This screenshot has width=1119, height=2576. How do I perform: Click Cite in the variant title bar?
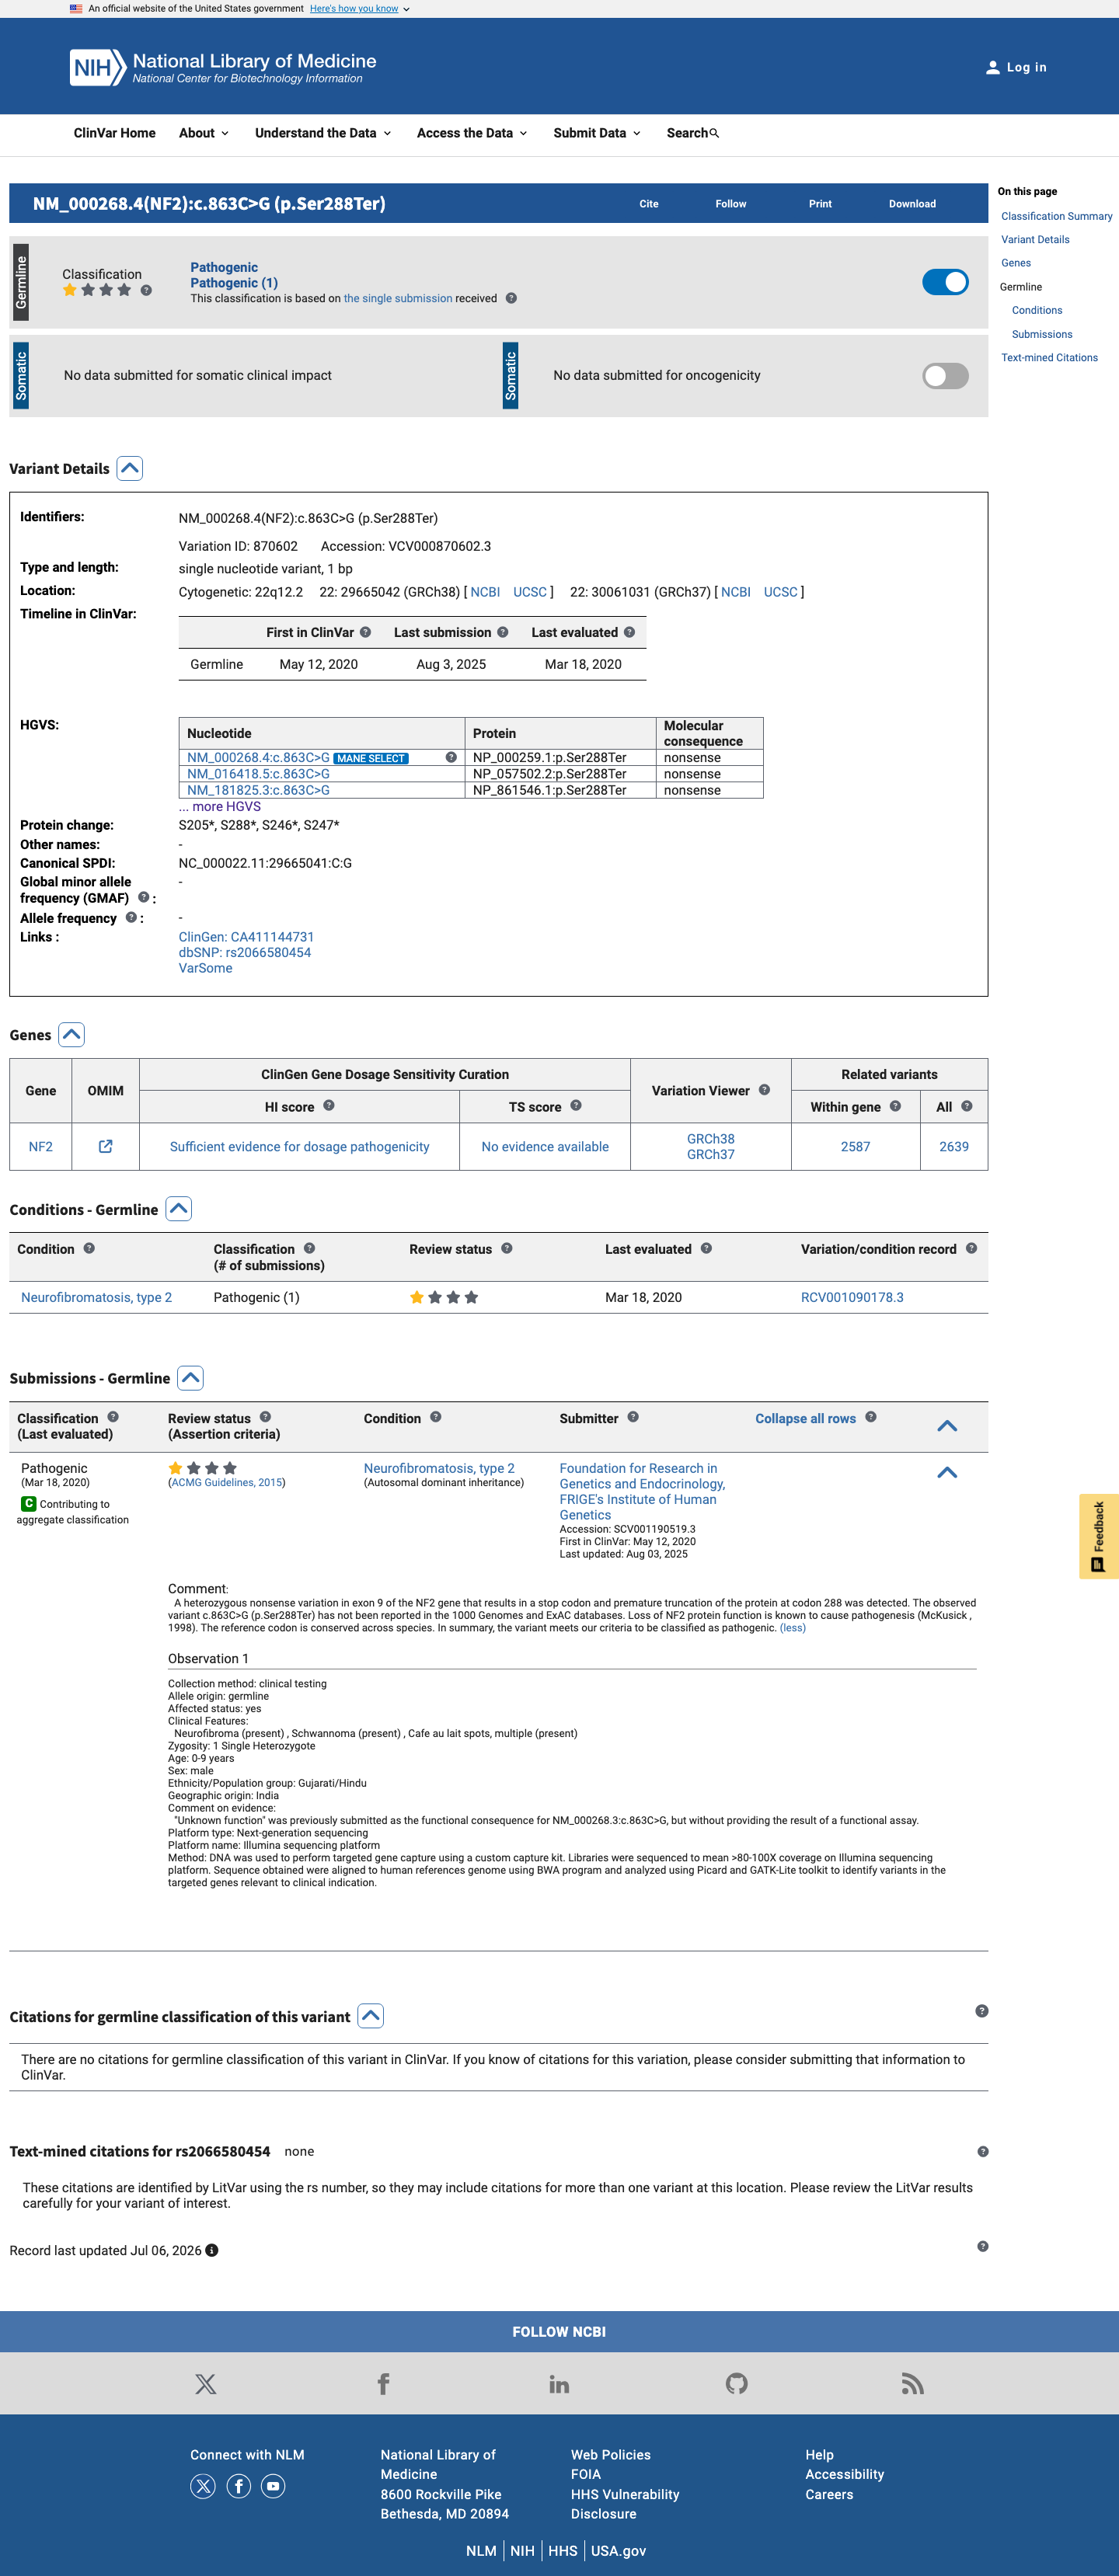click(x=649, y=203)
